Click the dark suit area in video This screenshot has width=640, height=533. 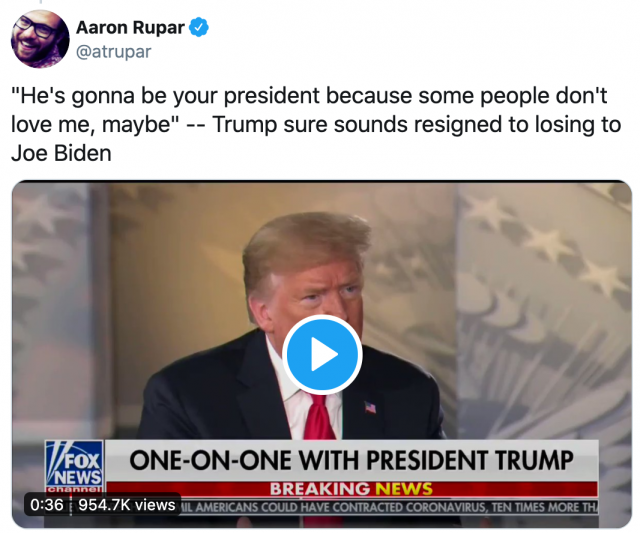212,400
